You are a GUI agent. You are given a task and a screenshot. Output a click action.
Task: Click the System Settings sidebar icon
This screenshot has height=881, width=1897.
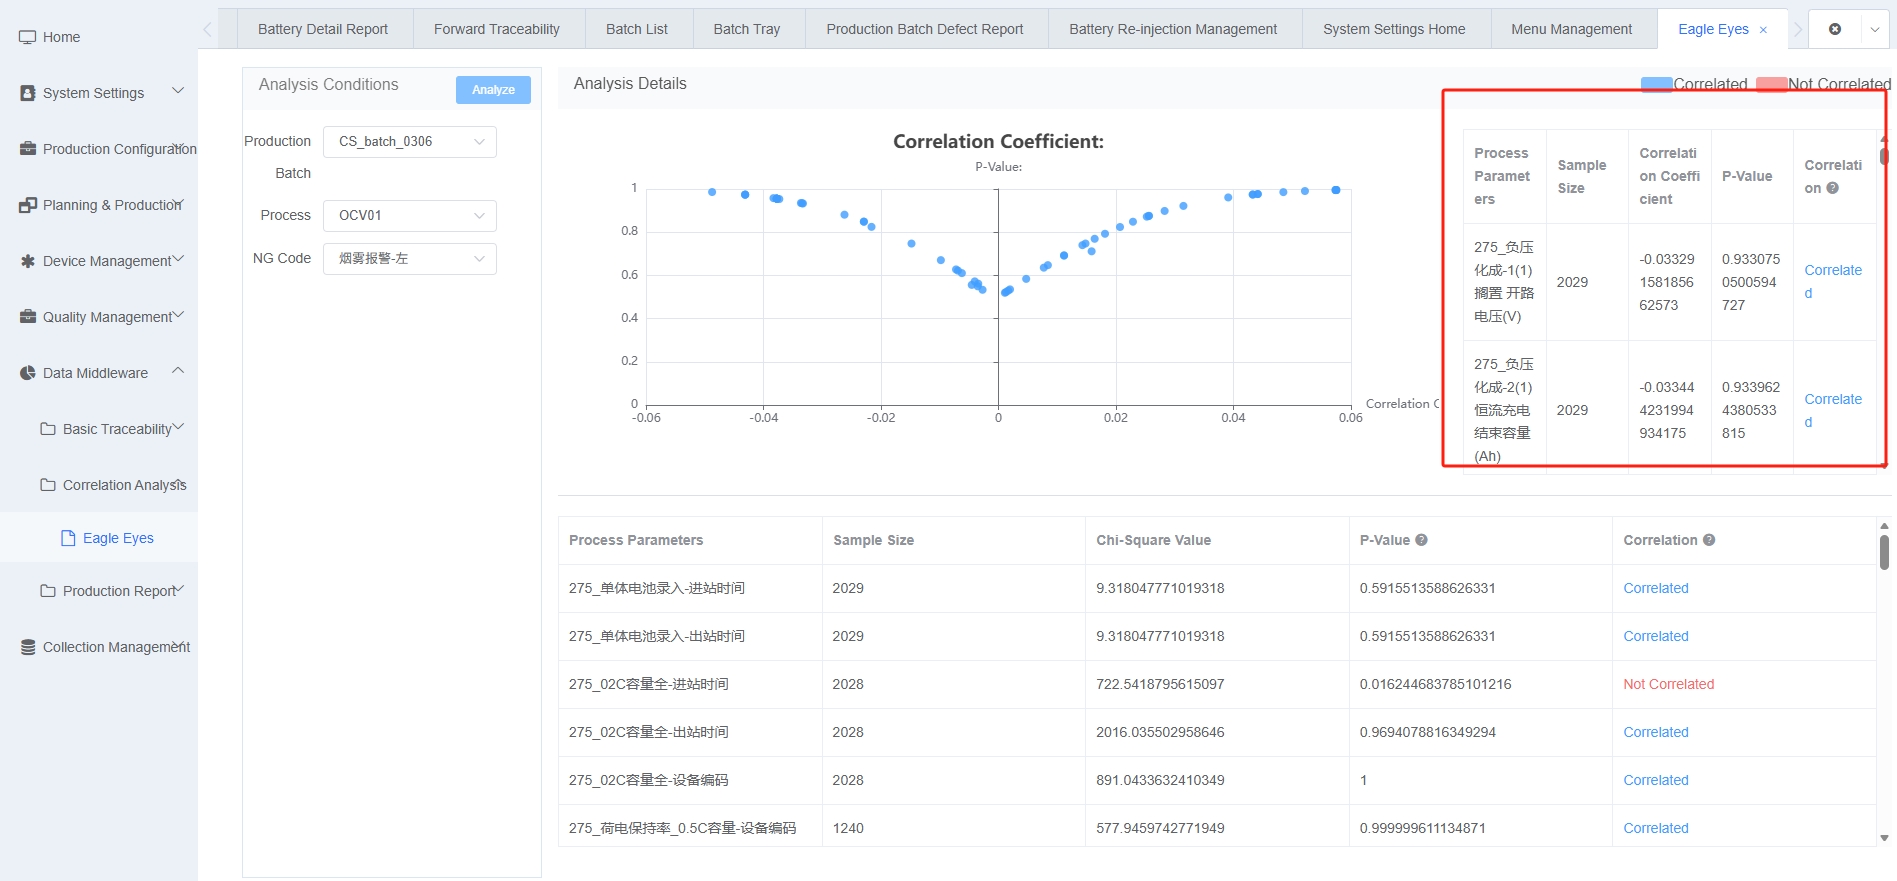tap(28, 93)
